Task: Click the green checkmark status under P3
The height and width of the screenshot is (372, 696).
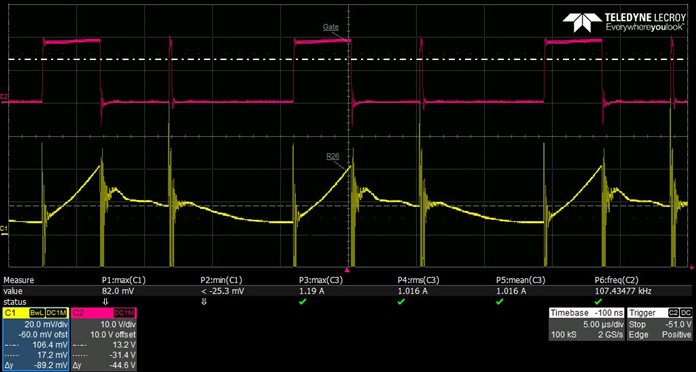Action: (302, 302)
